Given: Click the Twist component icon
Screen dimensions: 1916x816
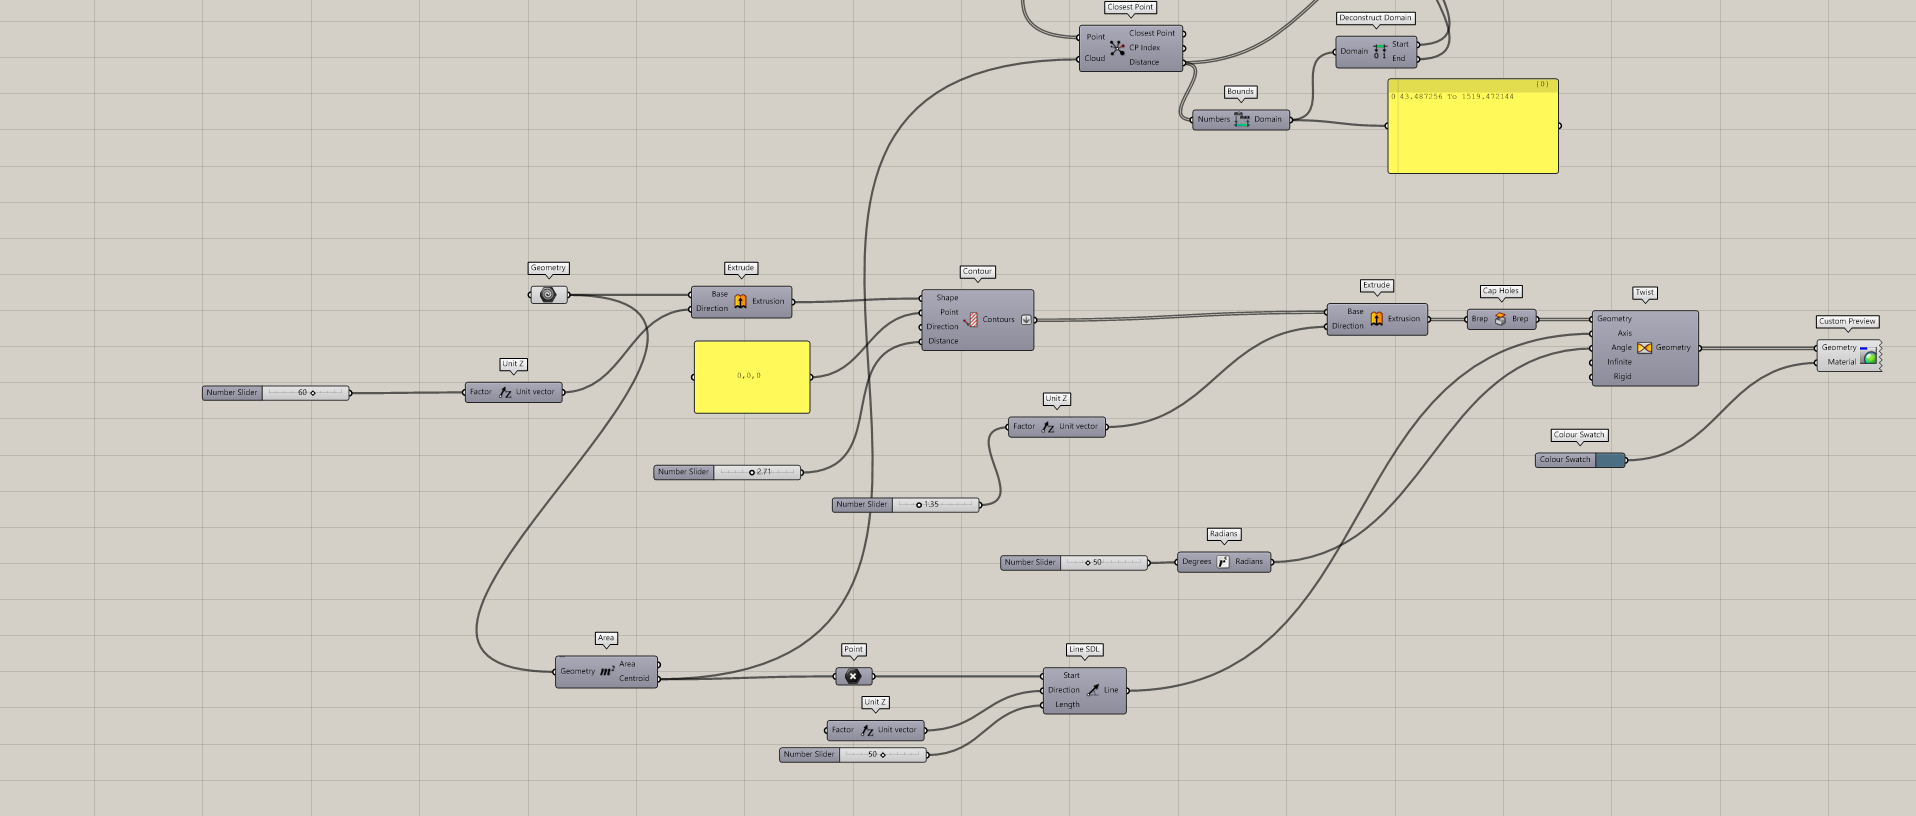Looking at the screenshot, I should tap(1644, 347).
